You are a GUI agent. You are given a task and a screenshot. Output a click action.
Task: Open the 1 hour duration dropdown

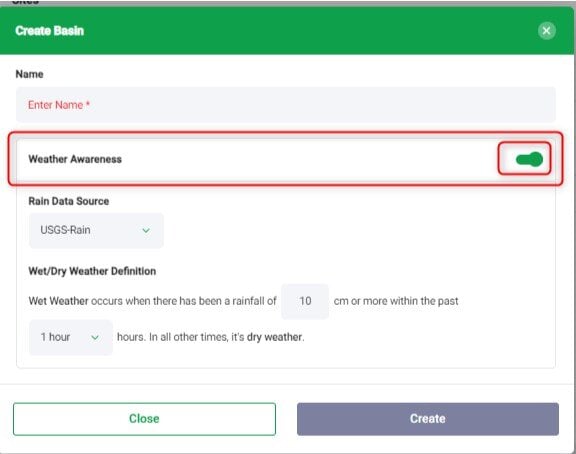pos(71,337)
